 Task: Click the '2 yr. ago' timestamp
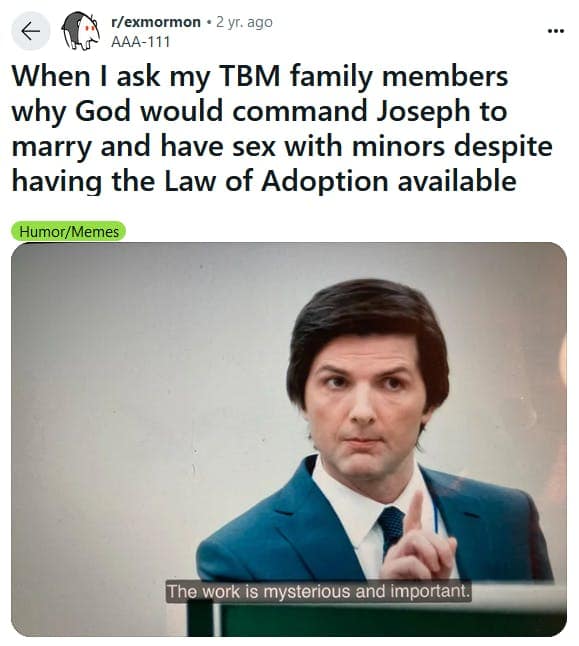tap(244, 22)
